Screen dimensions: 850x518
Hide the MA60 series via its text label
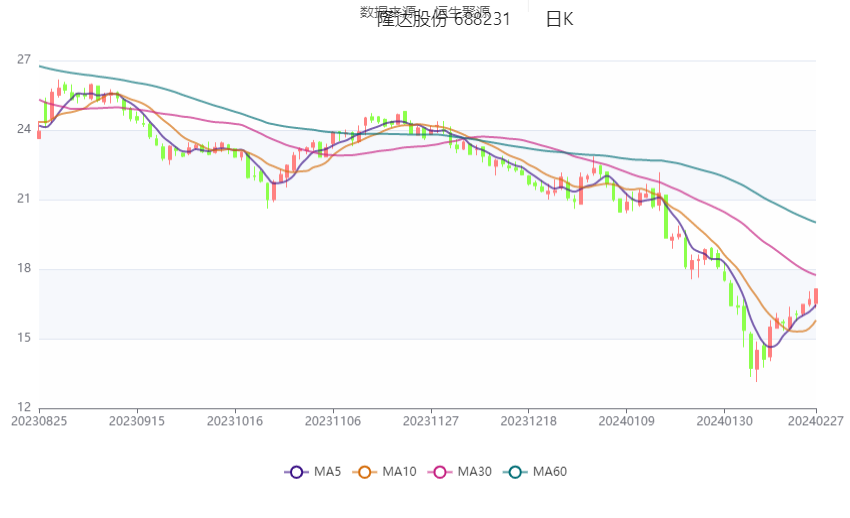point(550,472)
